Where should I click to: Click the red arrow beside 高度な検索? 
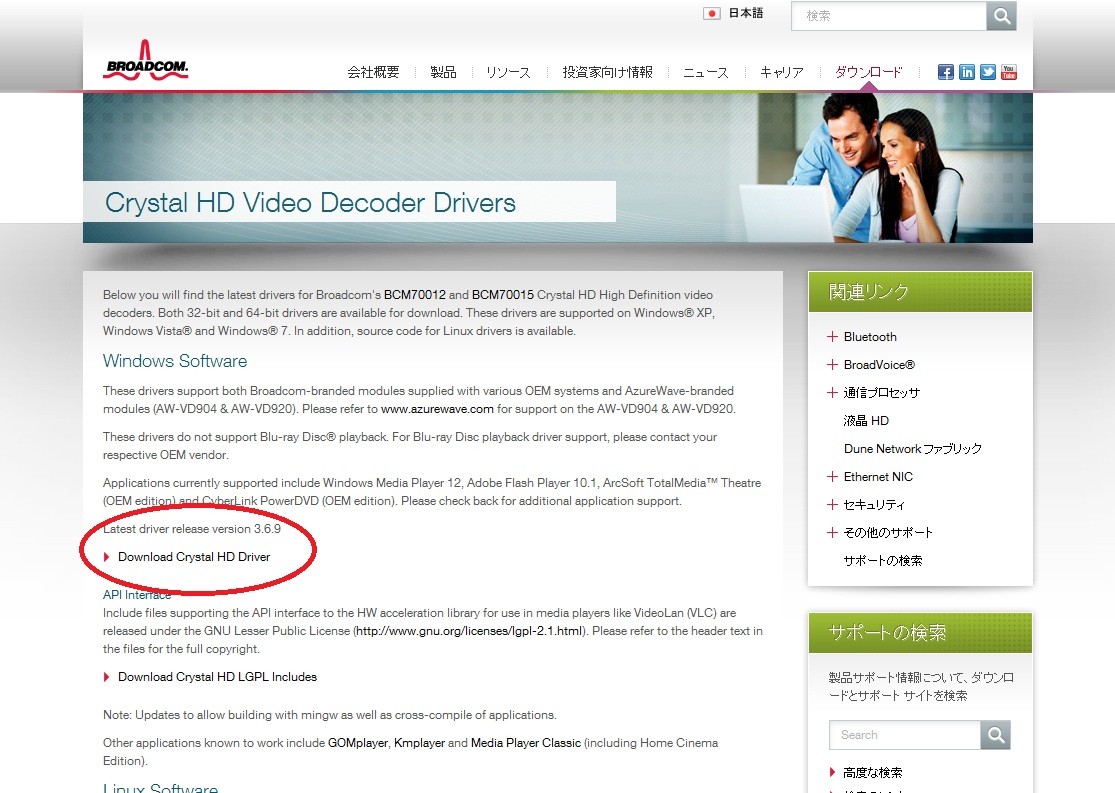[x=833, y=772]
